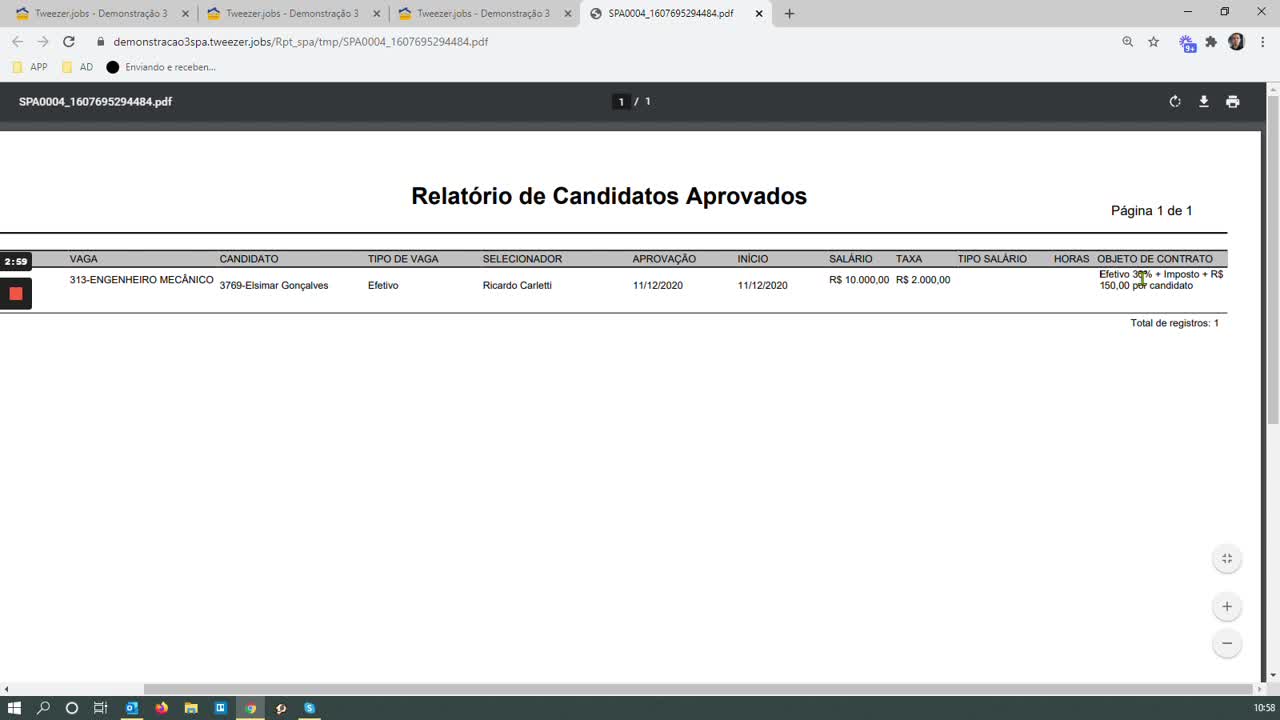Open the APP bookmark folder
Screen dimensions: 1280x720
coord(30,67)
